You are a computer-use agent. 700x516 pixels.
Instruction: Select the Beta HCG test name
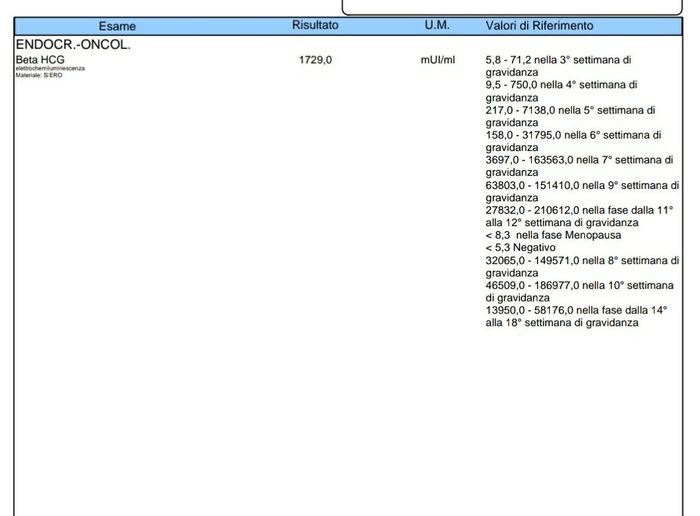click(x=39, y=60)
